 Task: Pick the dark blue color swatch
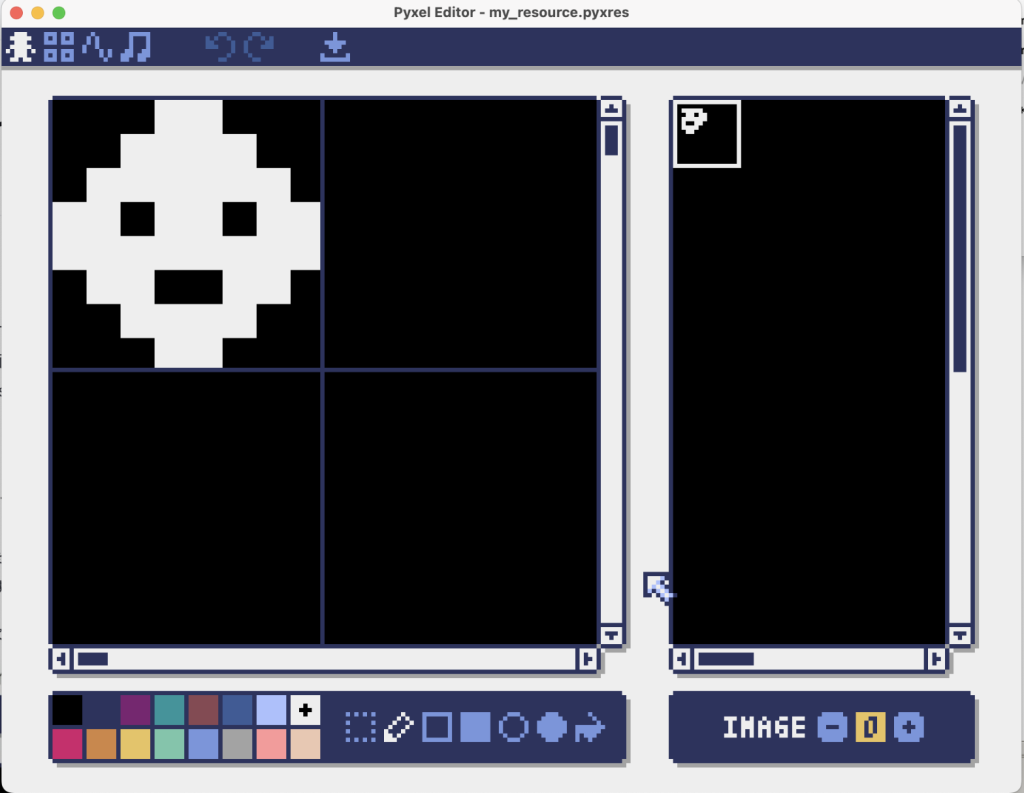[237, 710]
